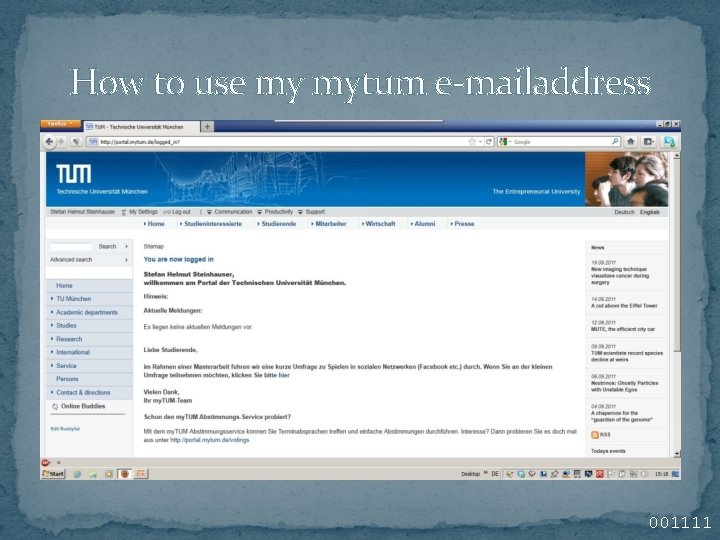Open news 'A cut above the Eiffel Tower'
This screenshot has width=720, height=540.
pyautogui.click(x=624, y=306)
